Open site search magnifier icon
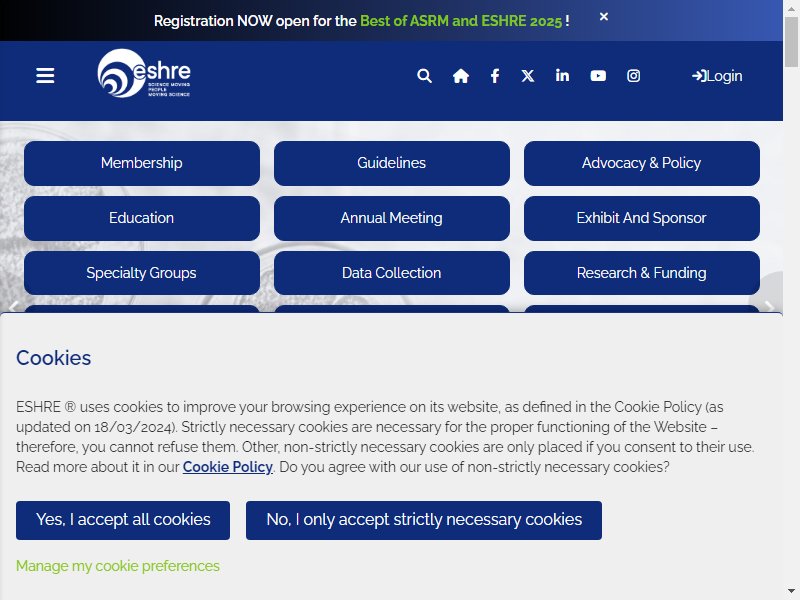The image size is (800, 600). [424, 76]
